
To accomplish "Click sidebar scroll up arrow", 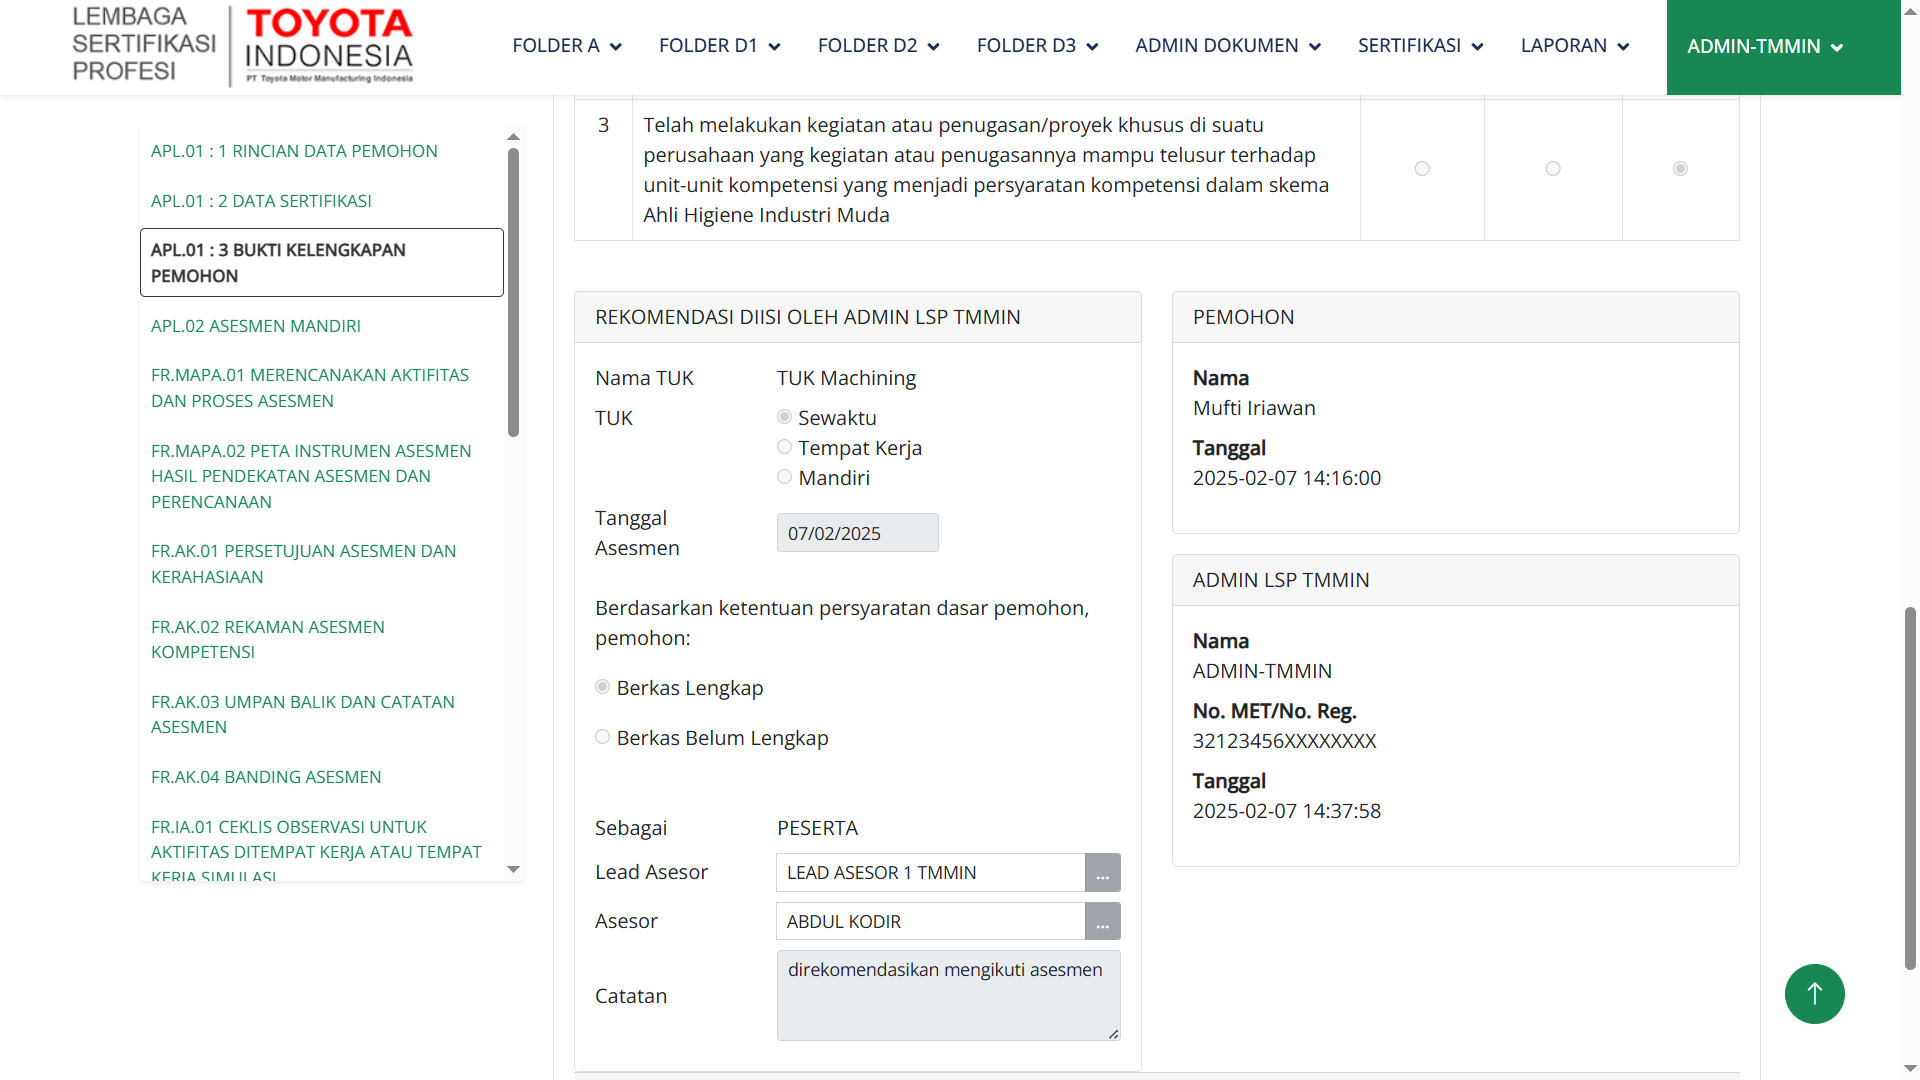I will coord(513,137).
